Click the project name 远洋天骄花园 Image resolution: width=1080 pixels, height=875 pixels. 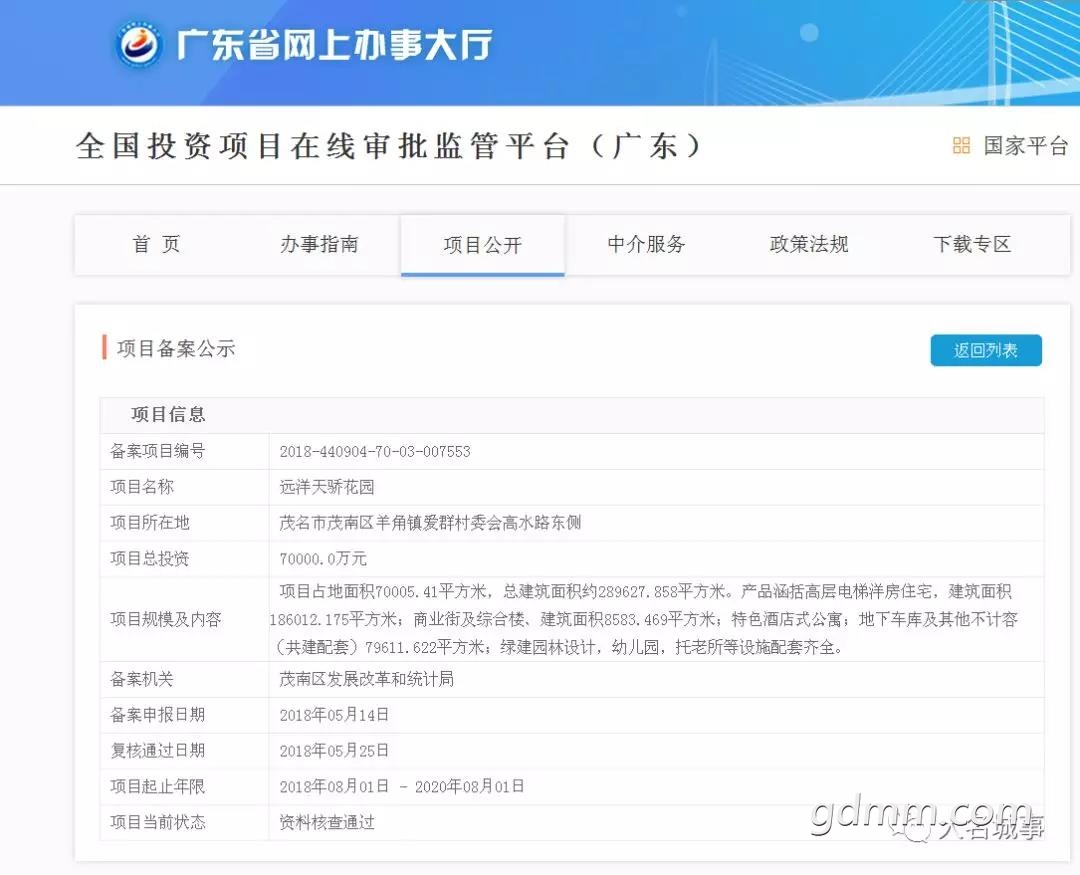pyautogui.click(x=326, y=487)
